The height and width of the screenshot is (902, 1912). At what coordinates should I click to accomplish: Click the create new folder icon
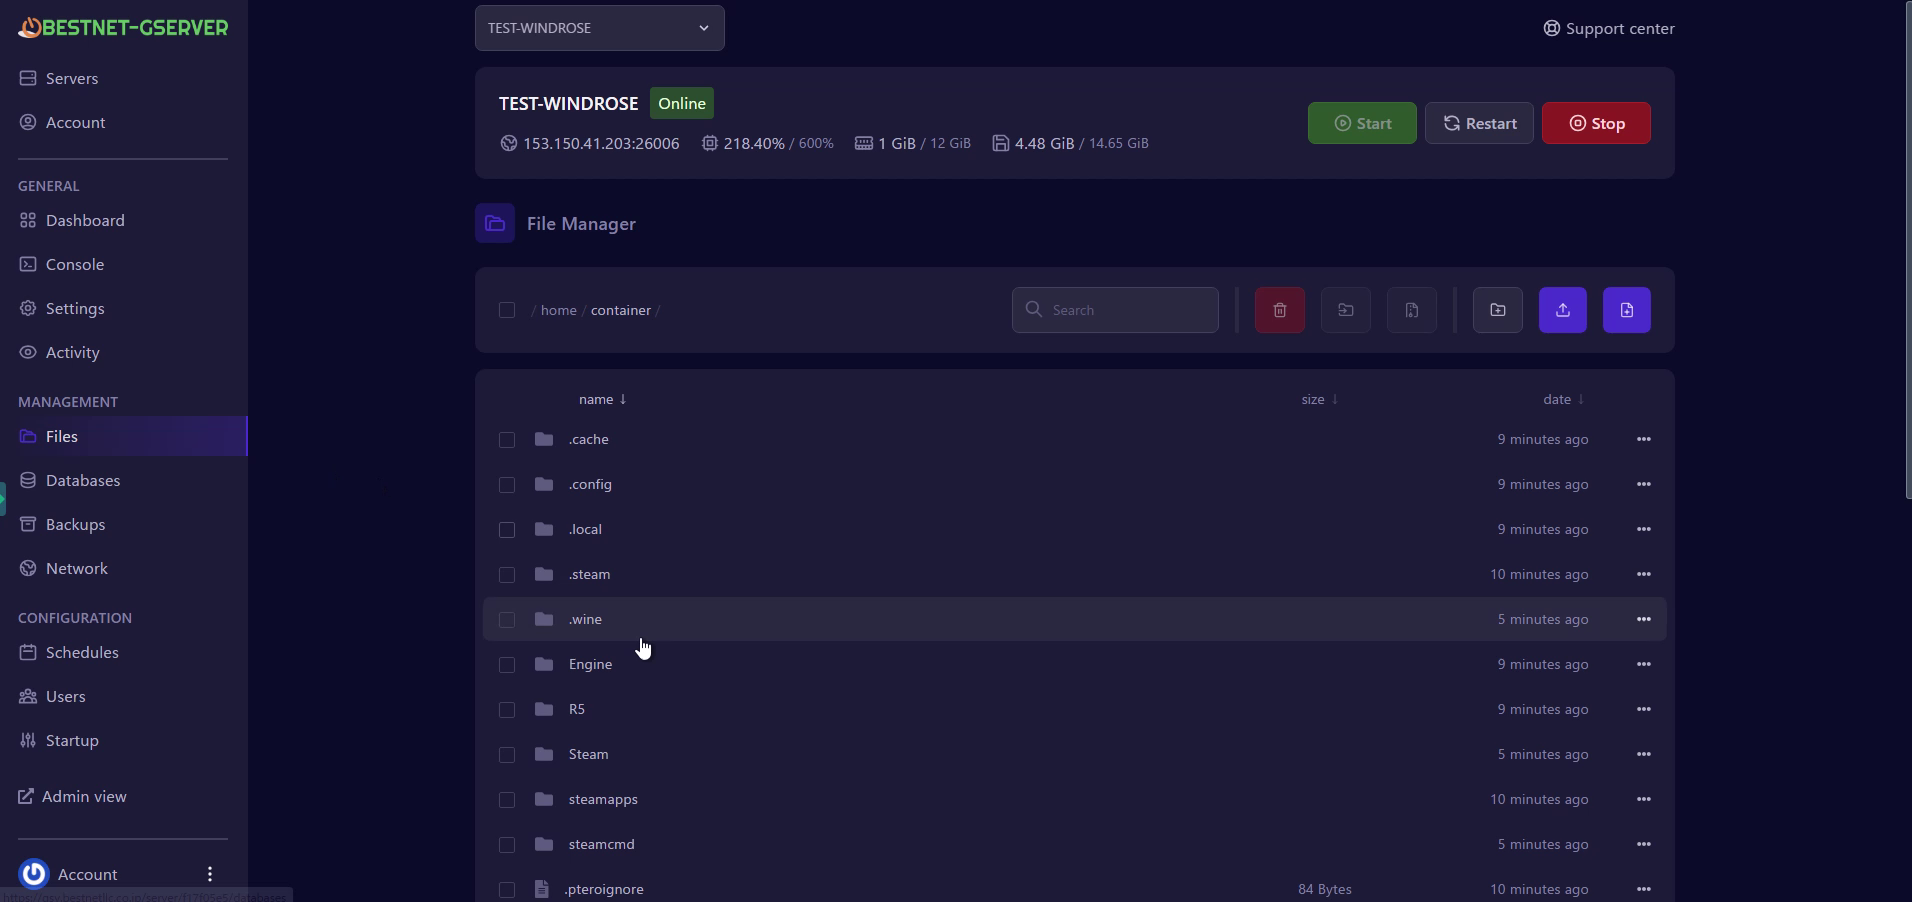click(1497, 310)
